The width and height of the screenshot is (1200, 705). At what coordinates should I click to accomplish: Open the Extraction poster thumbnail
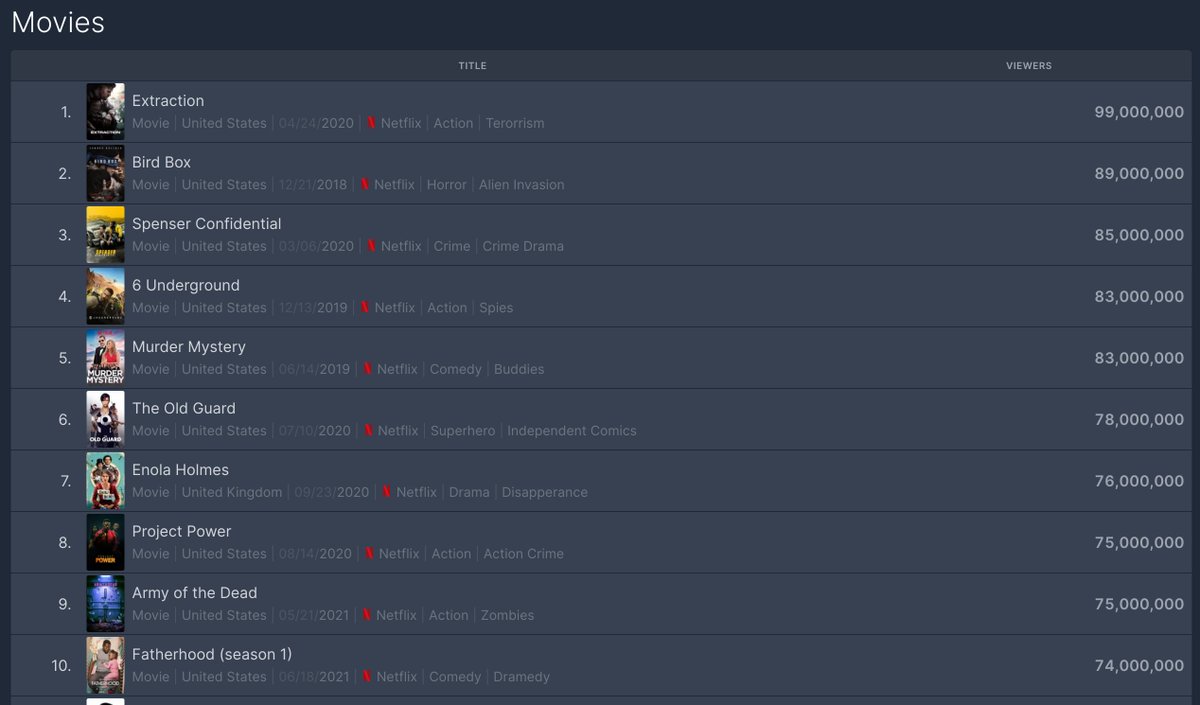[x=106, y=111]
